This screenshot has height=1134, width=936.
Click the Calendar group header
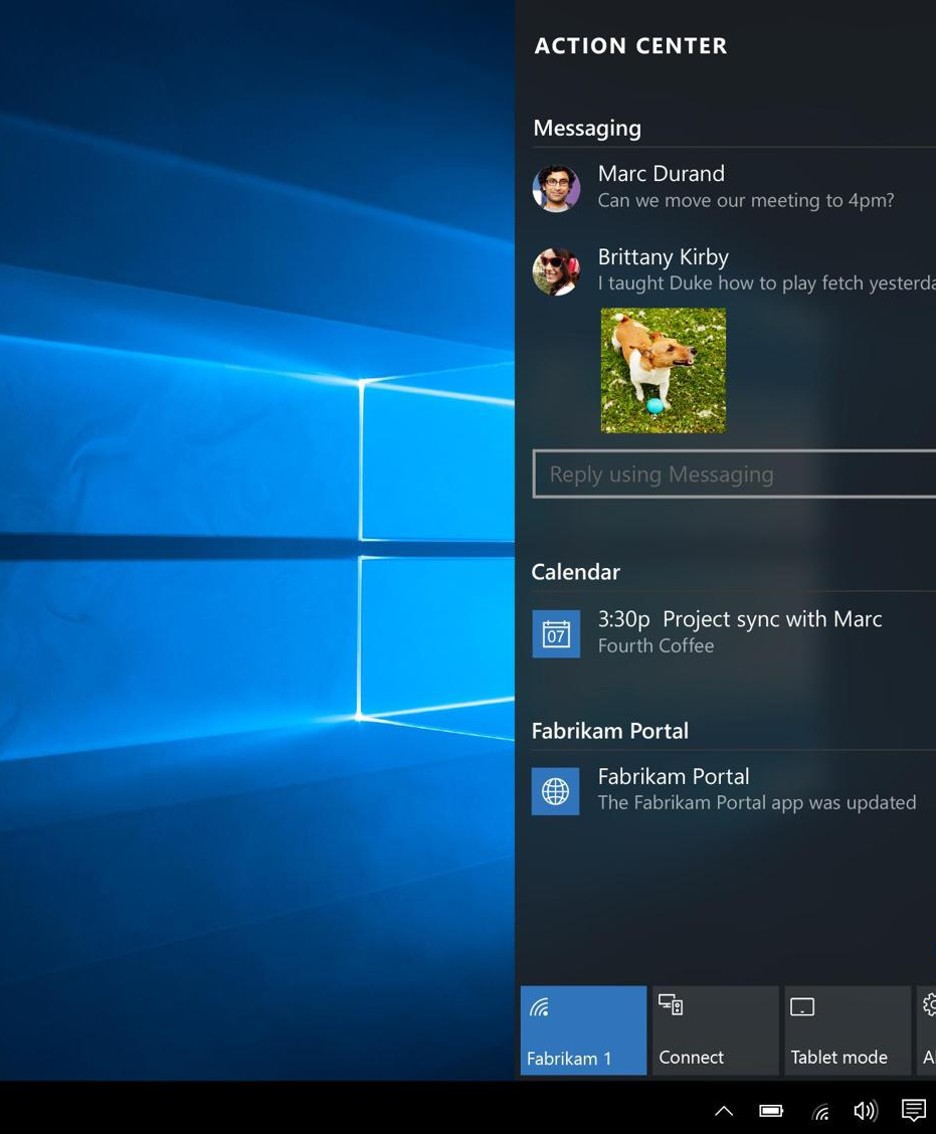point(576,572)
